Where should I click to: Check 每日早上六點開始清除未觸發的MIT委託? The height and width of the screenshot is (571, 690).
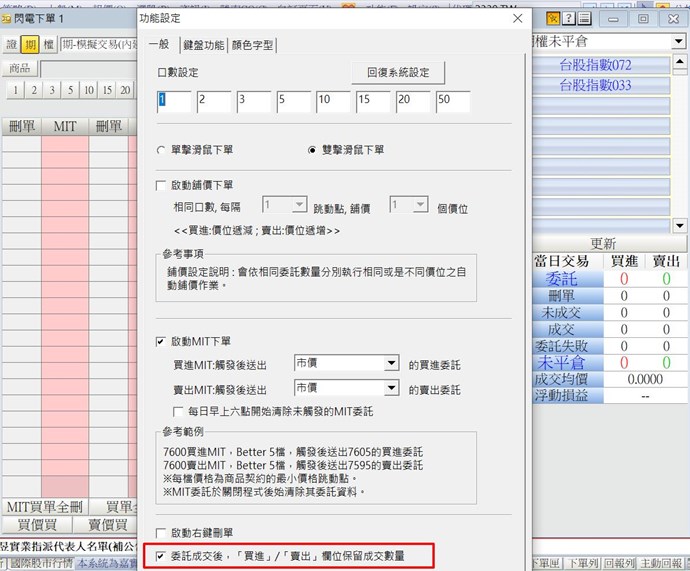(x=180, y=411)
